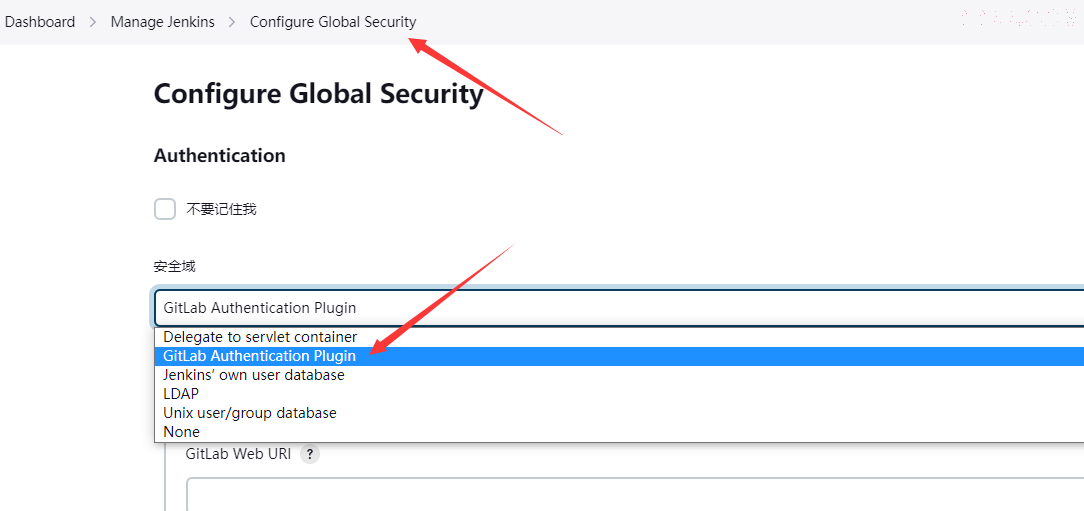Open the Manage Jenkins breadcrumb link

tap(162, 22)
